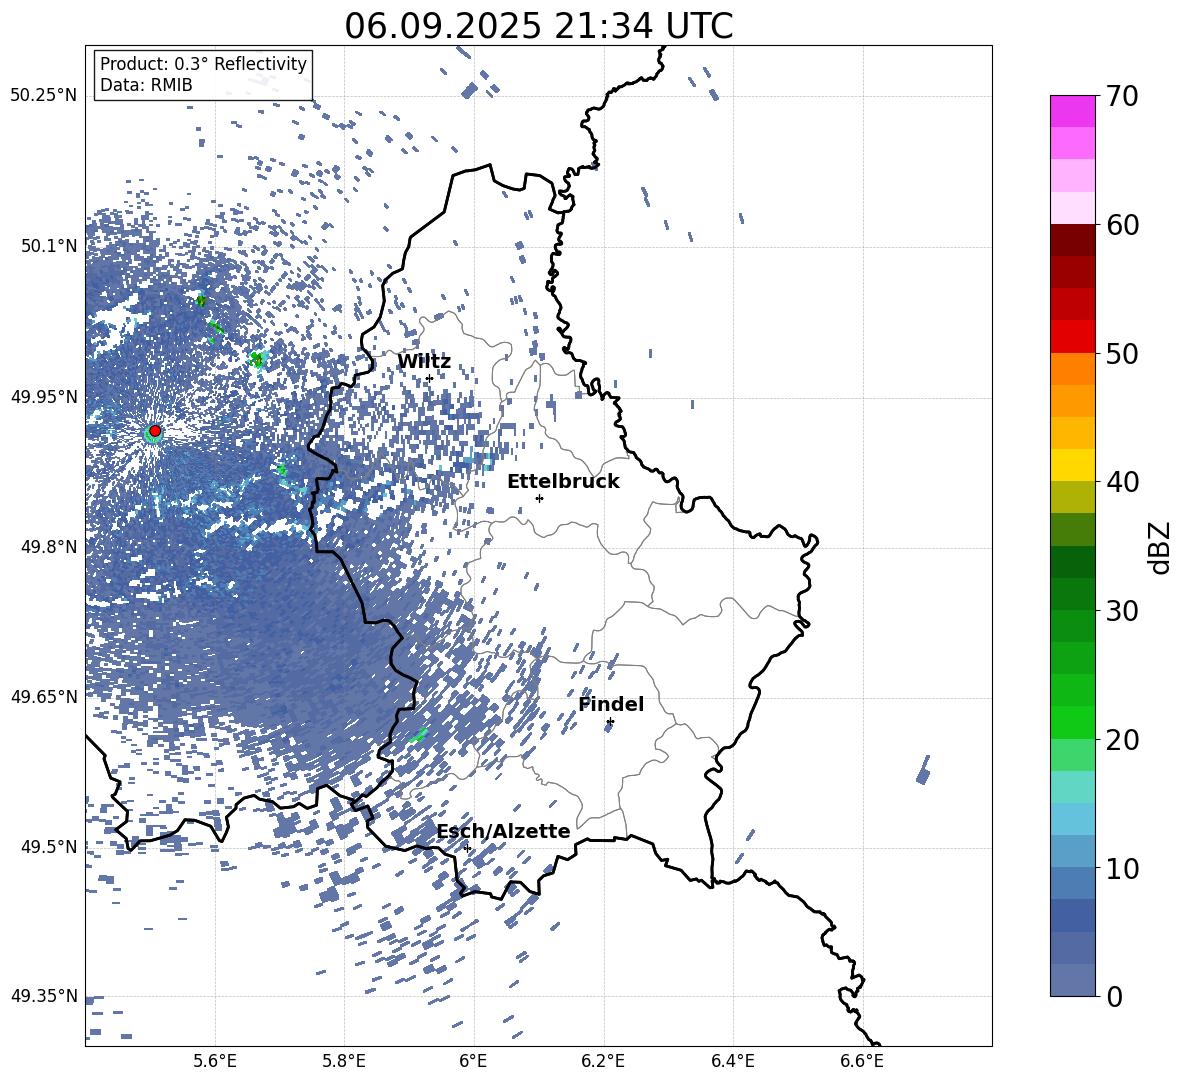Click the 0 tick on the colorbar
This screenshot has width=1184, height=1081.
tap(1115, 996)
